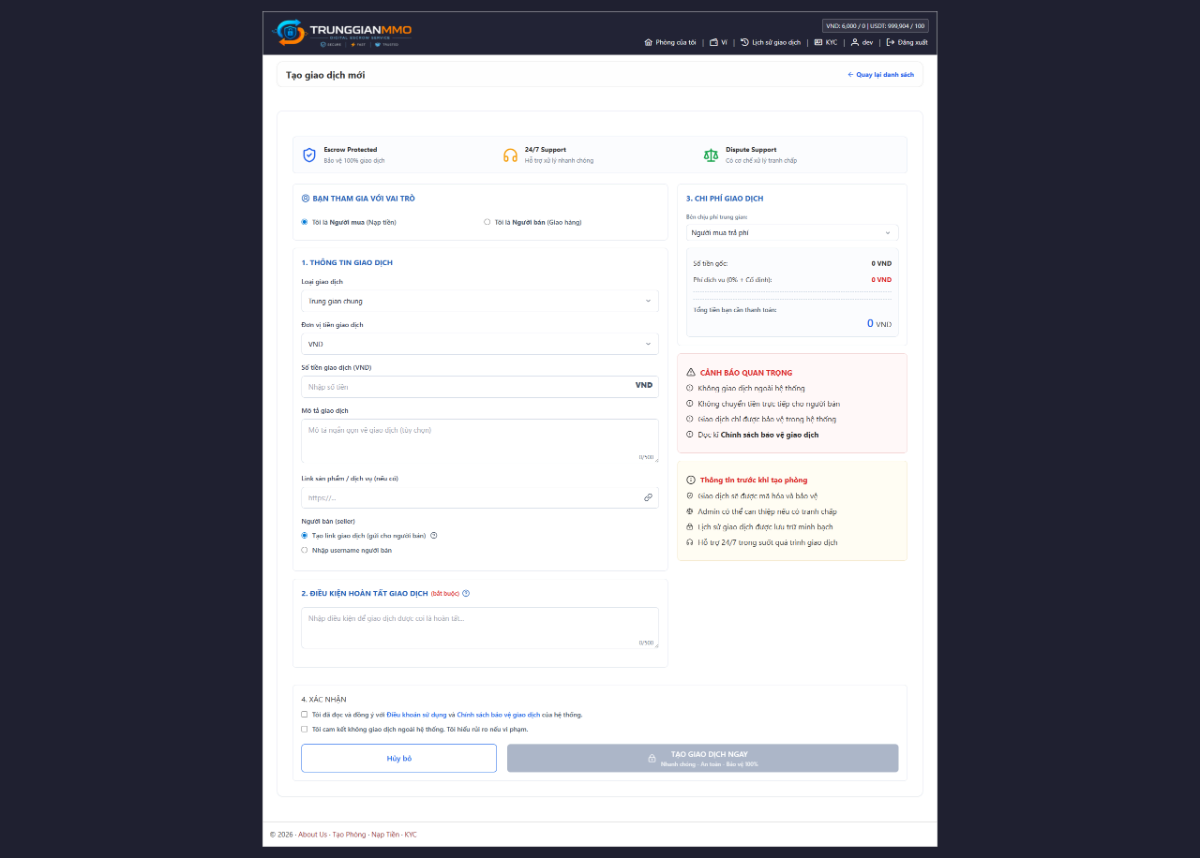Image resolution: width=1200 pixels, height=858 pixels.
Task: Tick the Điều khoản sử dụng agreement checkbox
Action: pyautogui.click(x=304, y=715)
